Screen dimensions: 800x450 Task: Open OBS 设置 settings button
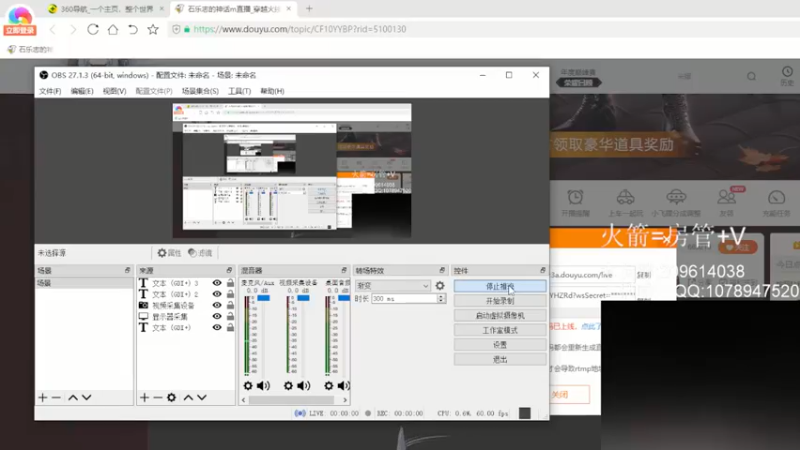coord(500,345)
